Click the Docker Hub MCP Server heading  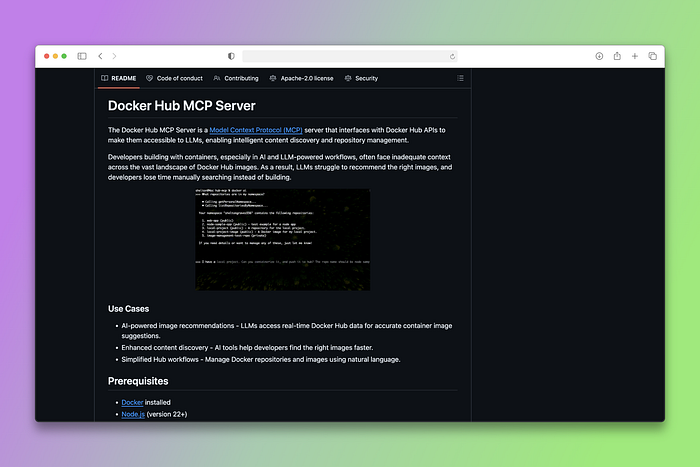coord(182,106)
